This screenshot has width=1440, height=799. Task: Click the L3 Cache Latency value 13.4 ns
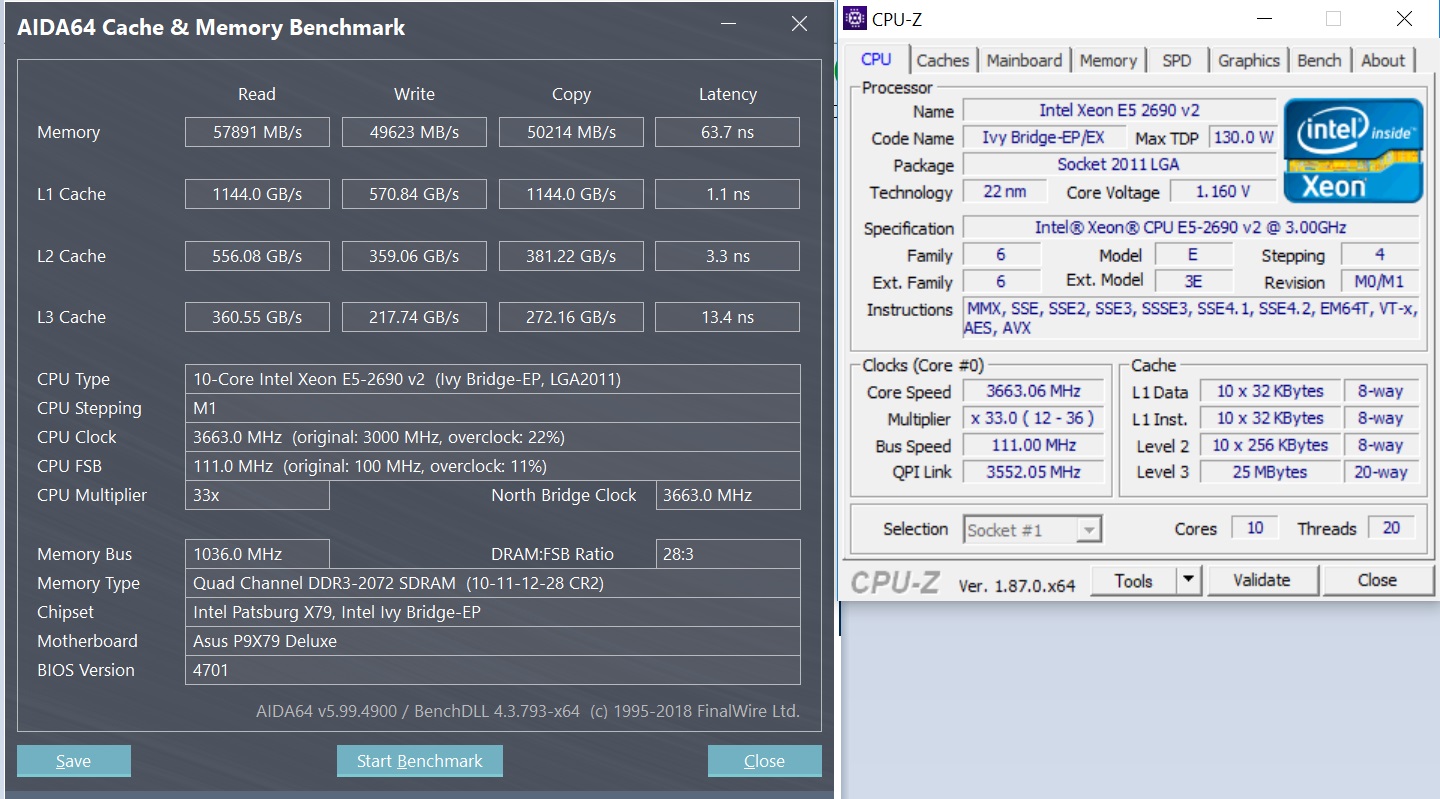point(728,317)
